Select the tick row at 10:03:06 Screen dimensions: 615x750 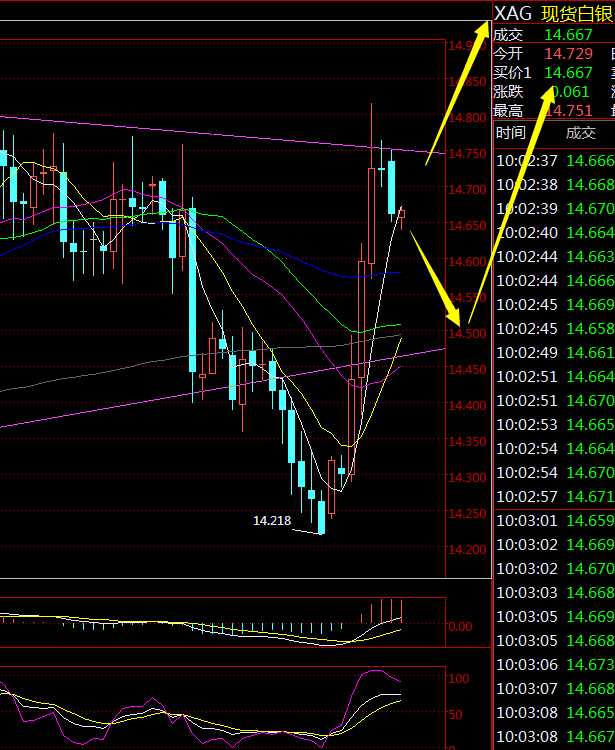coord(555,664)
